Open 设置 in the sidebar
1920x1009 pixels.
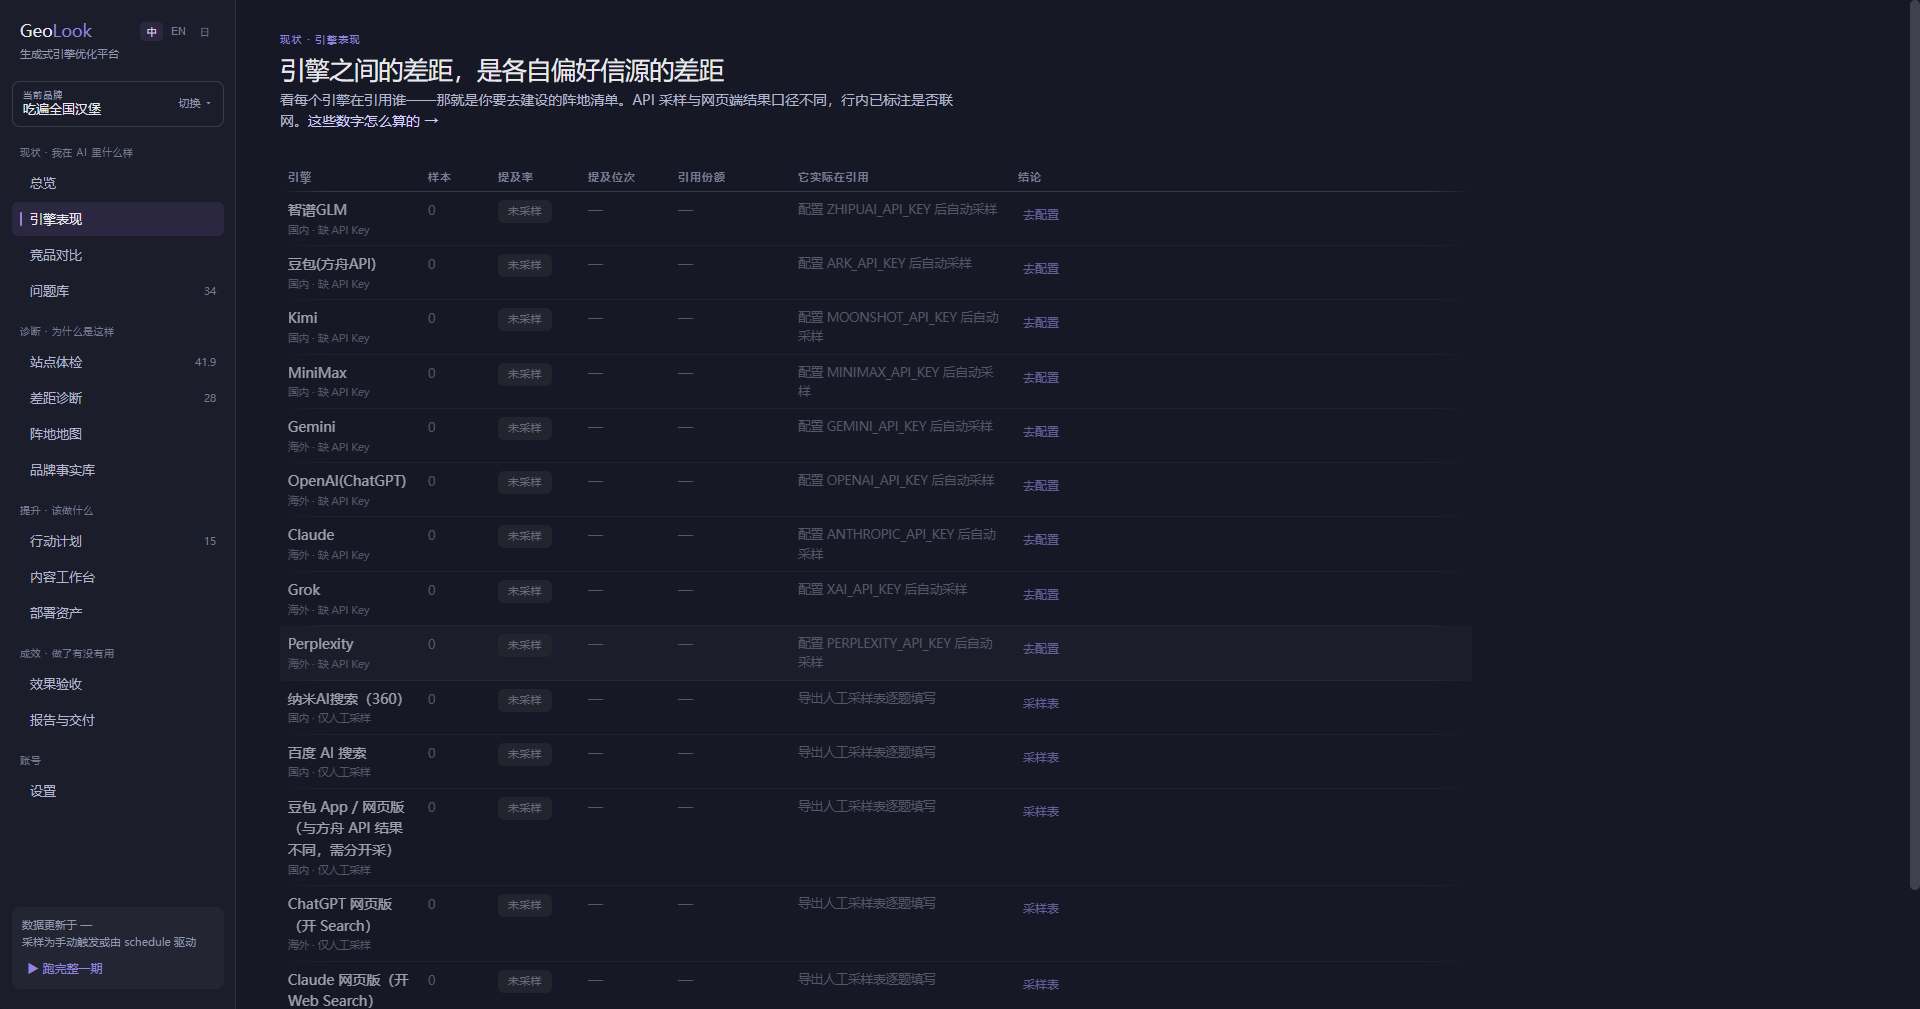[118, 791]
